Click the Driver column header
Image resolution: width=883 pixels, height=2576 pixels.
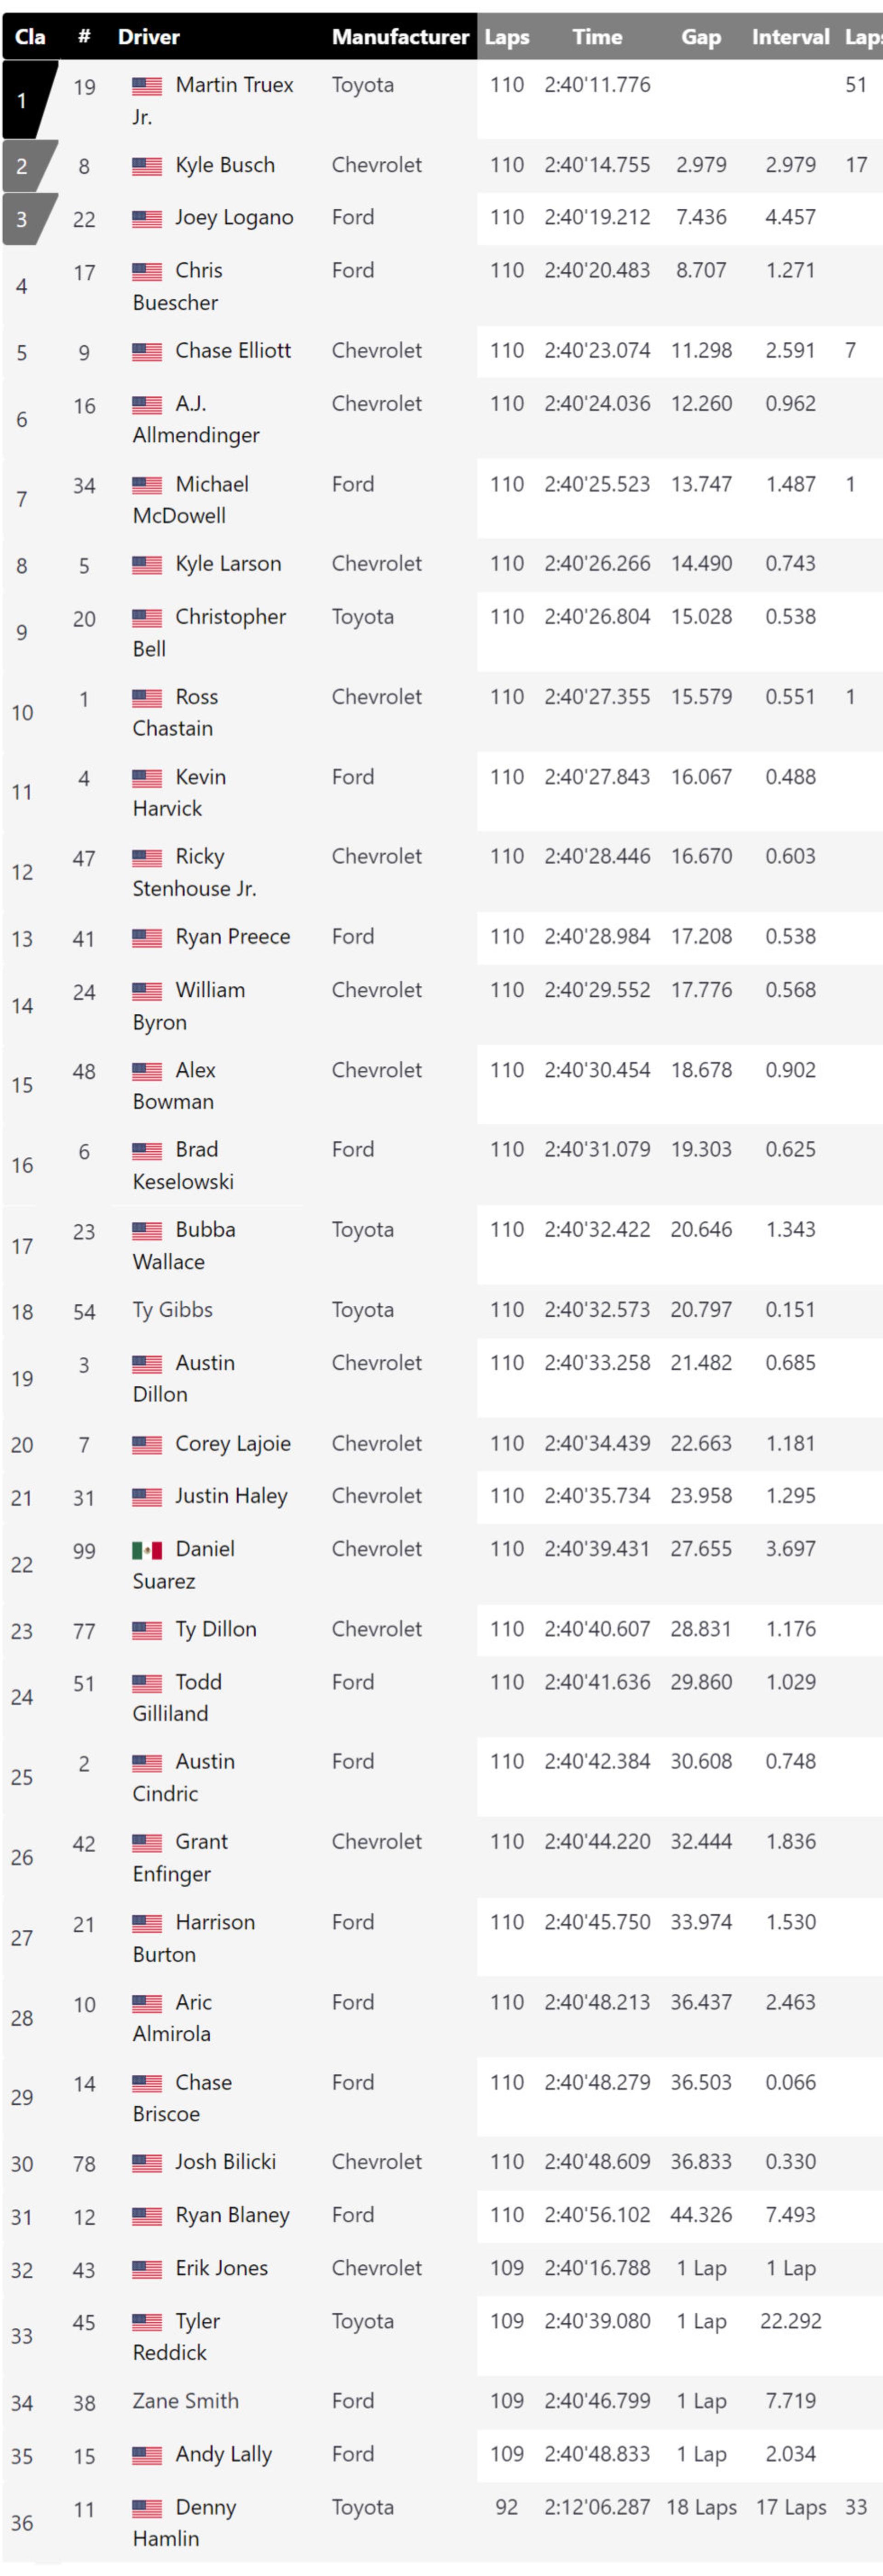point(149,37)
